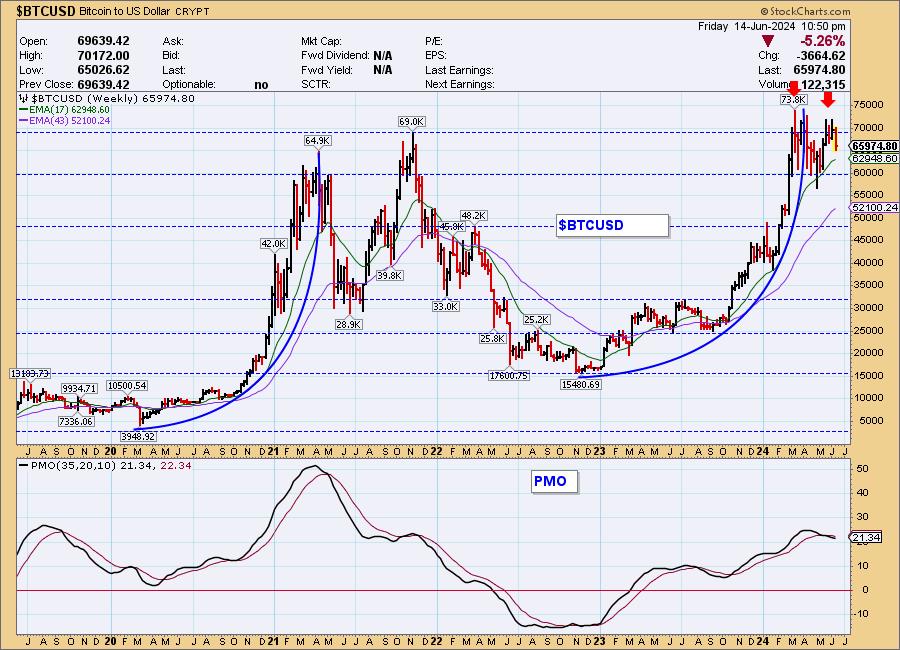Click the Prev Close value 69639.42
Viewport: 900px width, 650px height.
pos(103,84)
